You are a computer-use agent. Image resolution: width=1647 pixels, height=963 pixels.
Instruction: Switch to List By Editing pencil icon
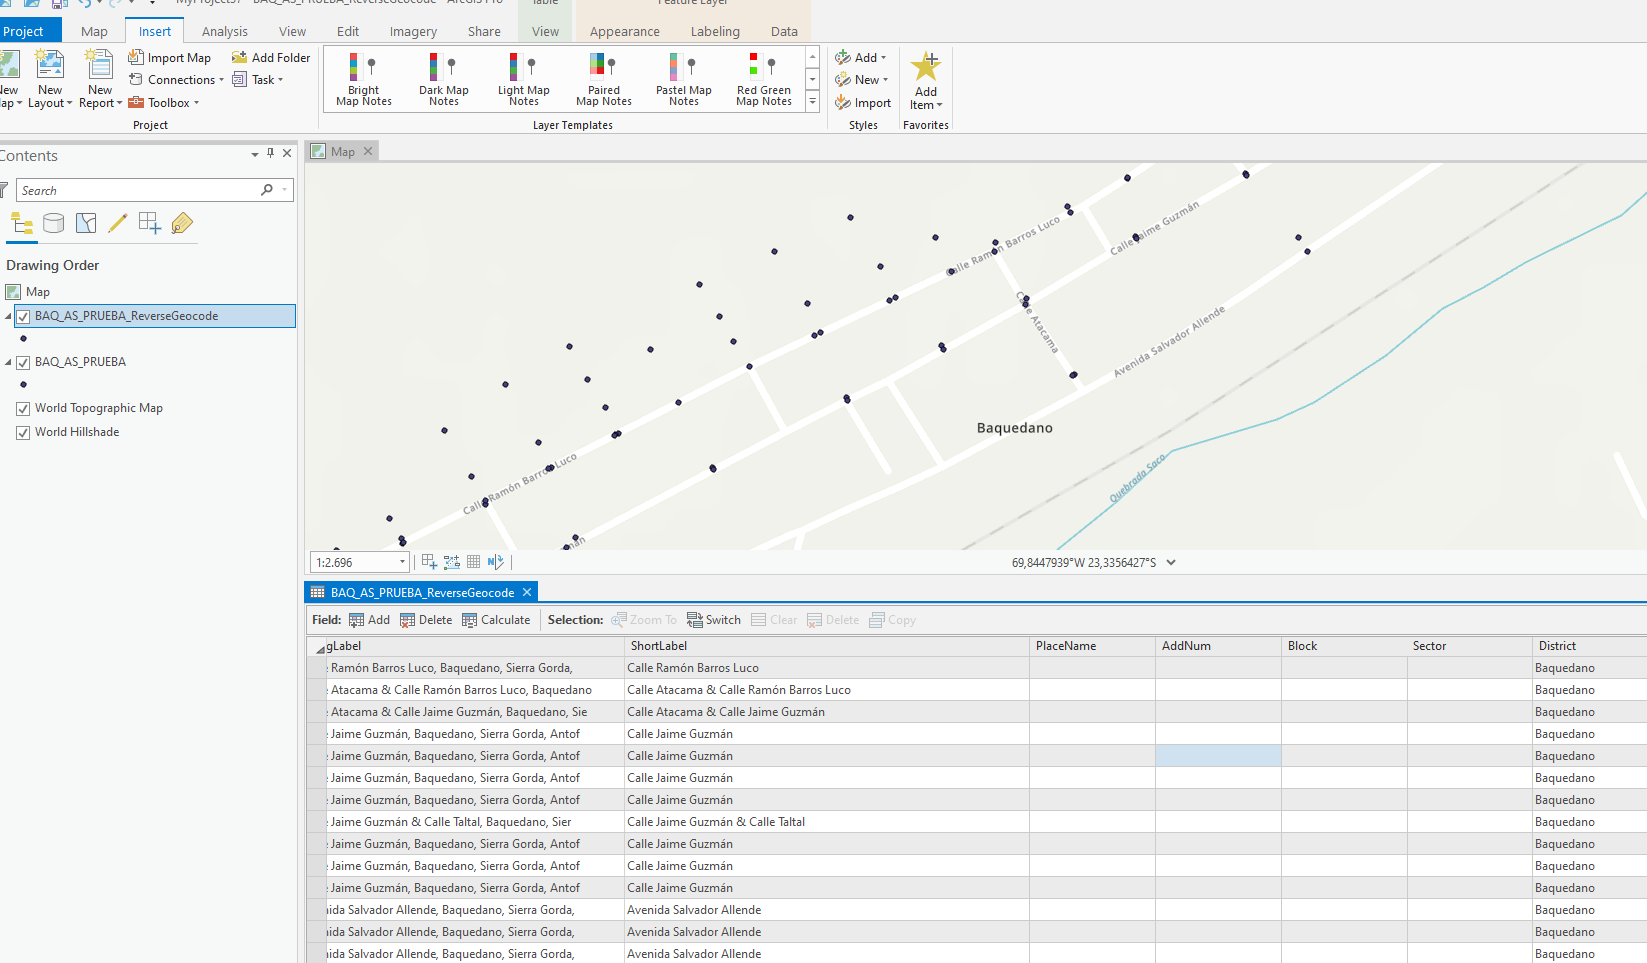point(118,223)
